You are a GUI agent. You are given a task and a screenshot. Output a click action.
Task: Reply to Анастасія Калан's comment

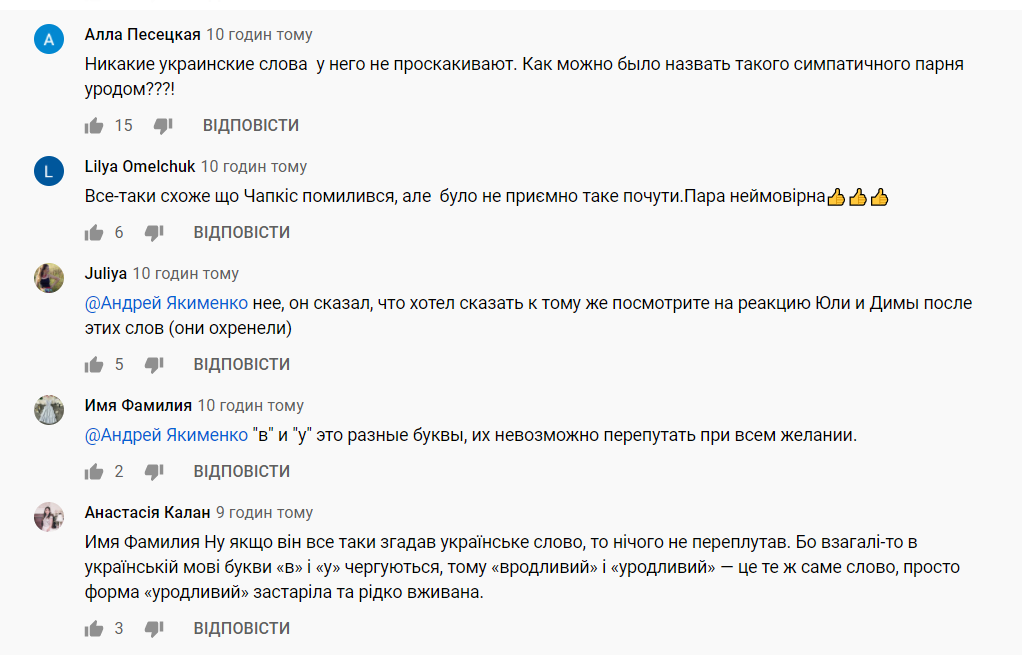coord(242,629)
